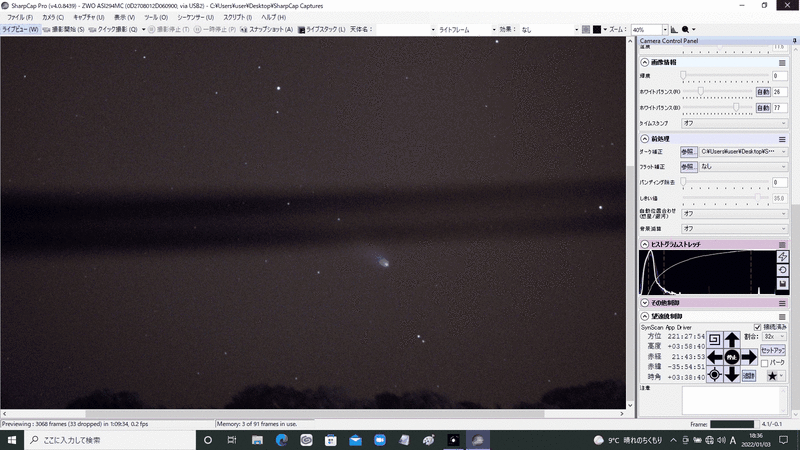
Task: Click the ホワイトバランス(B) slider thumb
Action: 736,107
